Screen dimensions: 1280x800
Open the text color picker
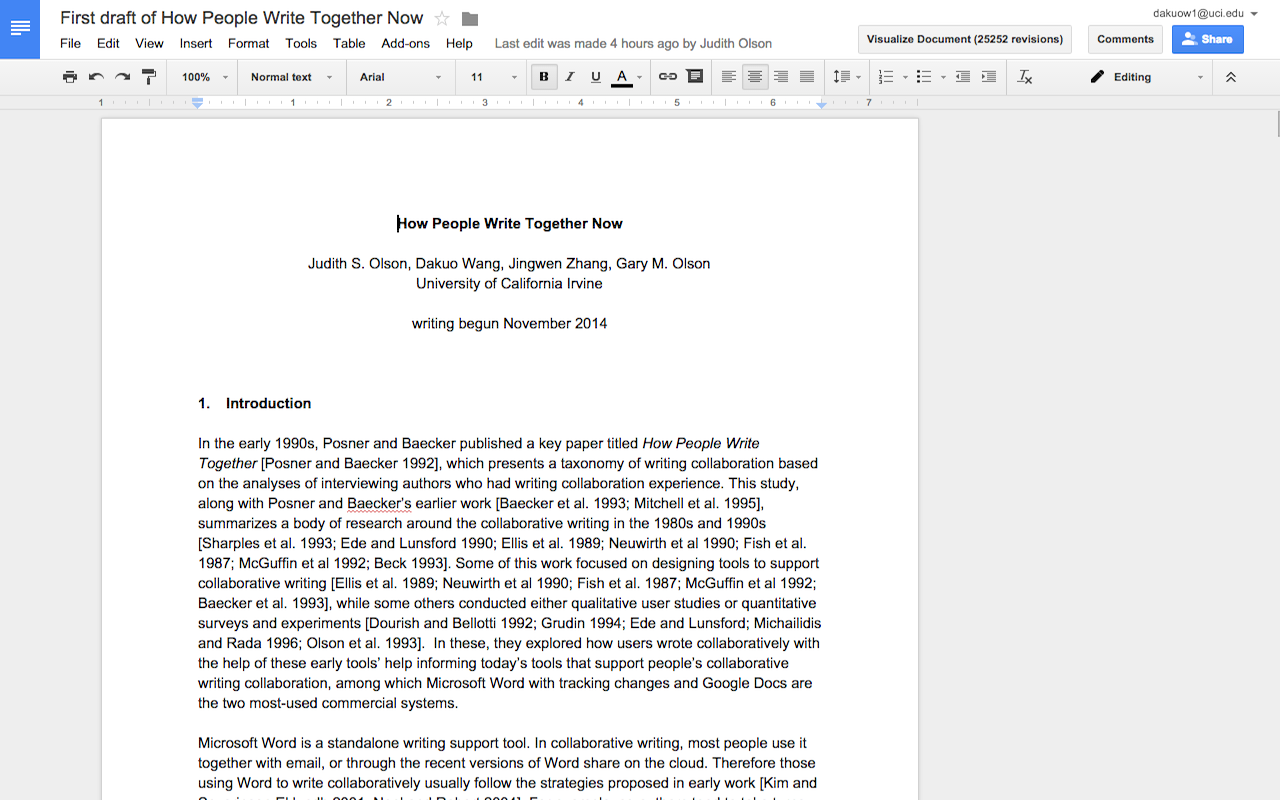point(626,77)
